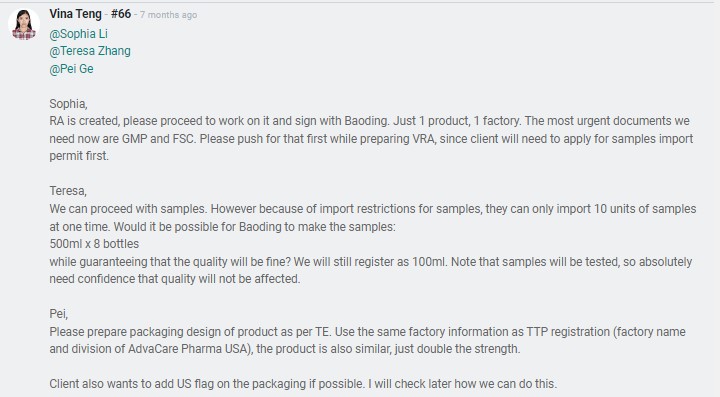Click the 'permit first.' line
720x397 pixels.
pyautogui.click(x=79, y=156)
